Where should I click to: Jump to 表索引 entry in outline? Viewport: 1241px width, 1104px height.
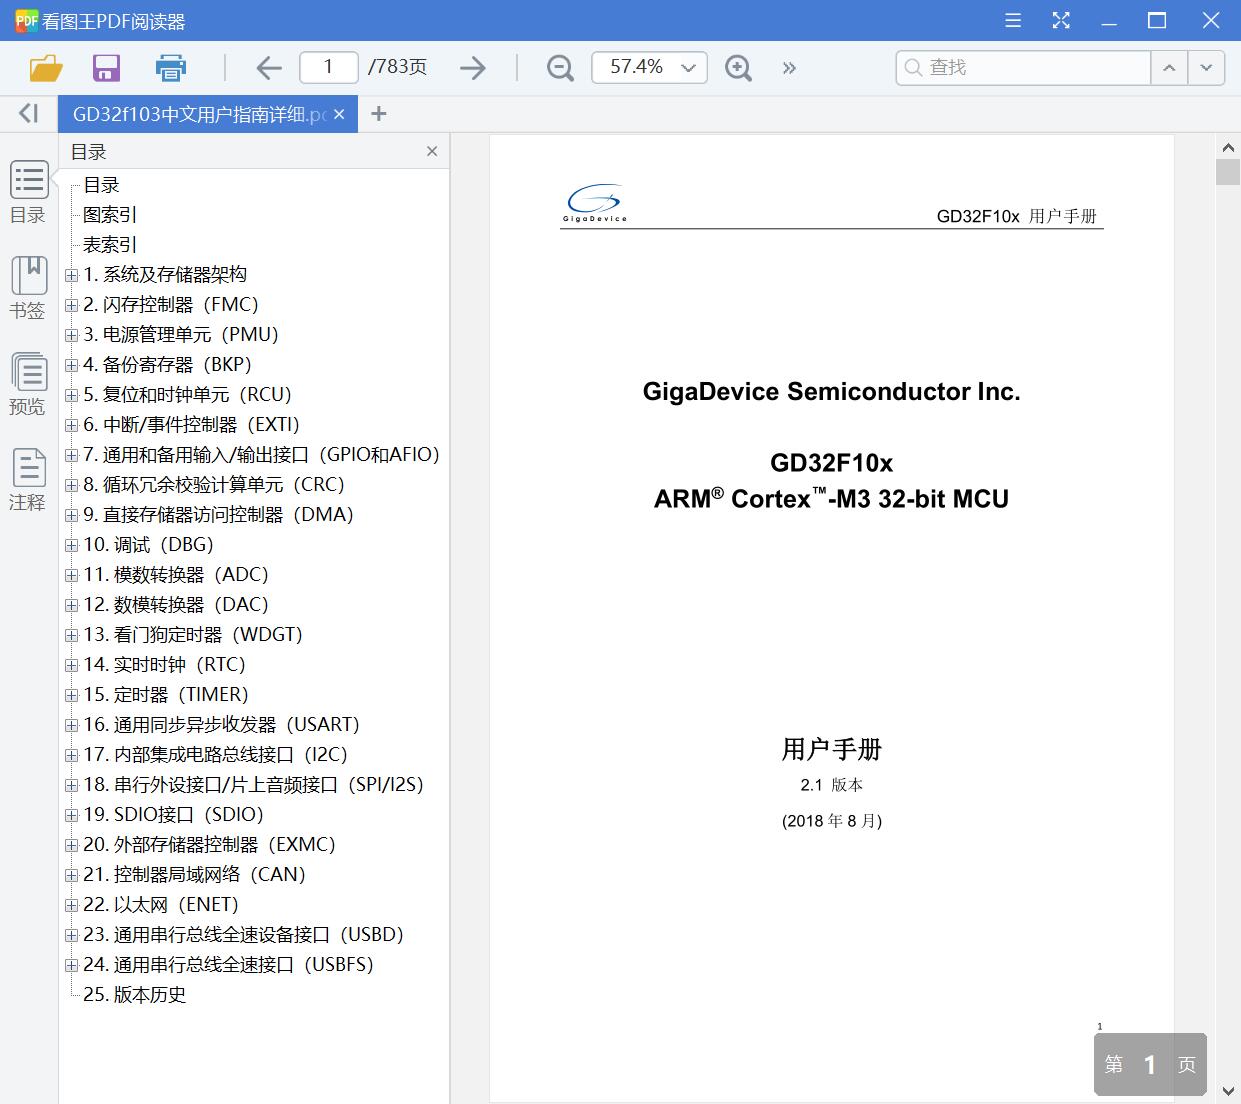click(110, 245)
